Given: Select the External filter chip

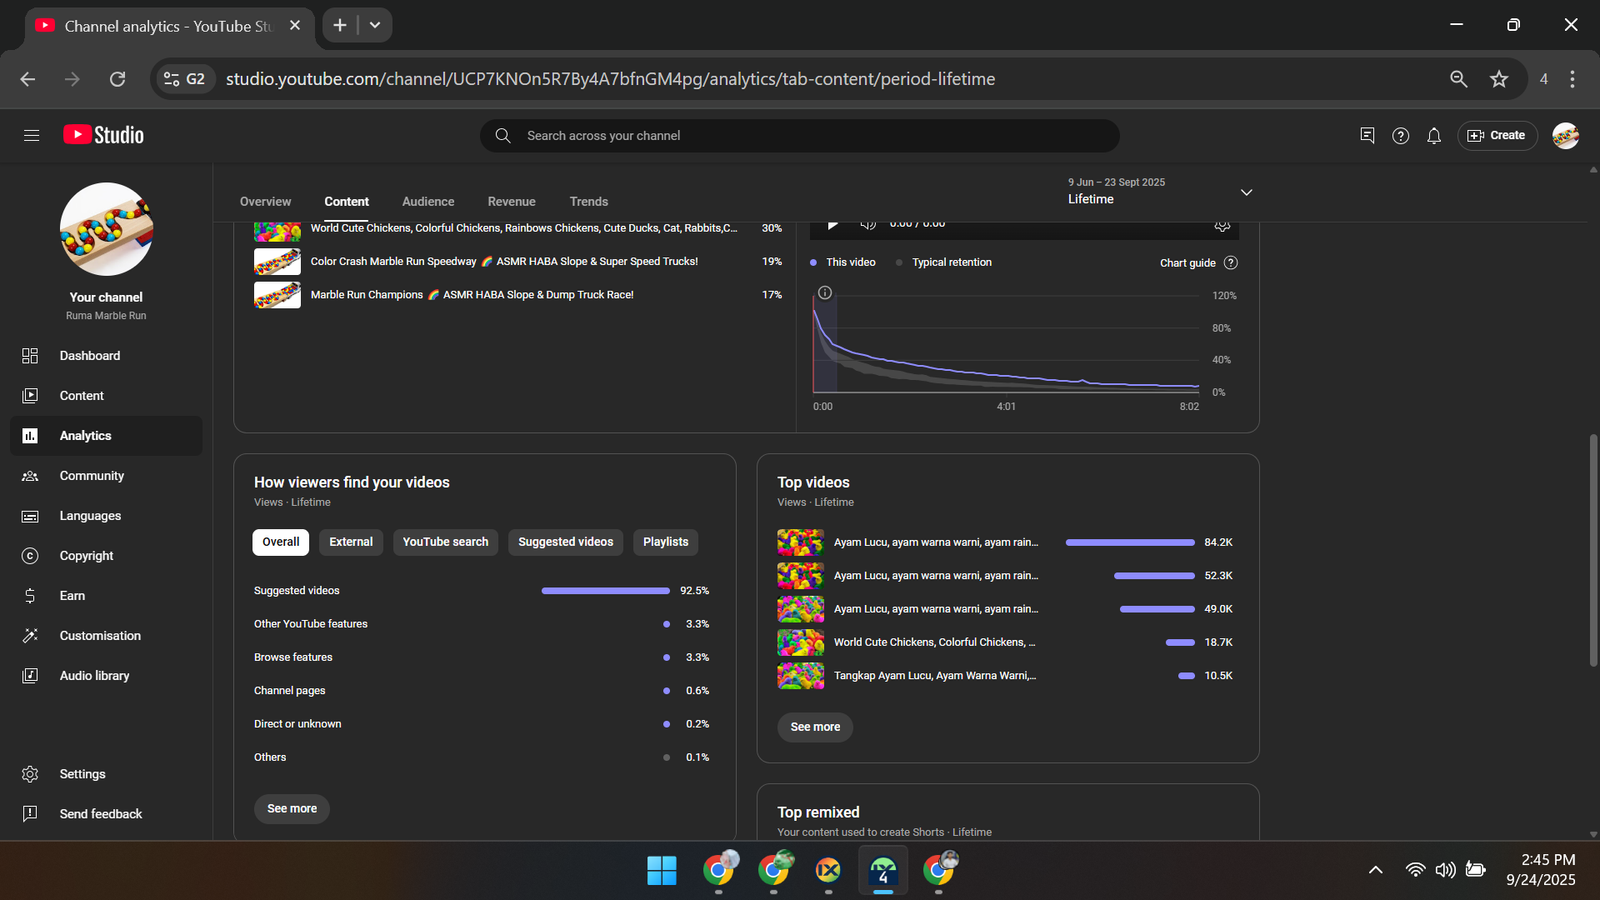Looking at the screenshot, I should tap(351, 542).
